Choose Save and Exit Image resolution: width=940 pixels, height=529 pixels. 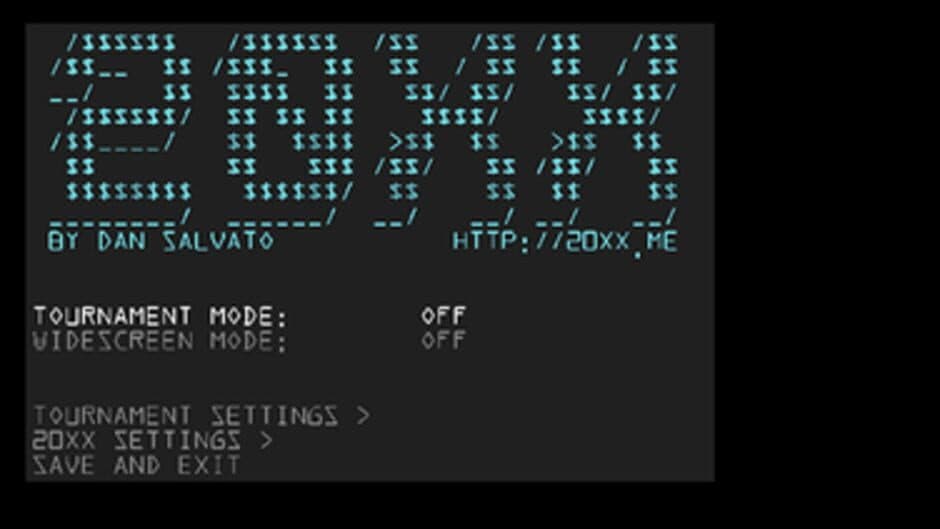click(x=136, y=465)
